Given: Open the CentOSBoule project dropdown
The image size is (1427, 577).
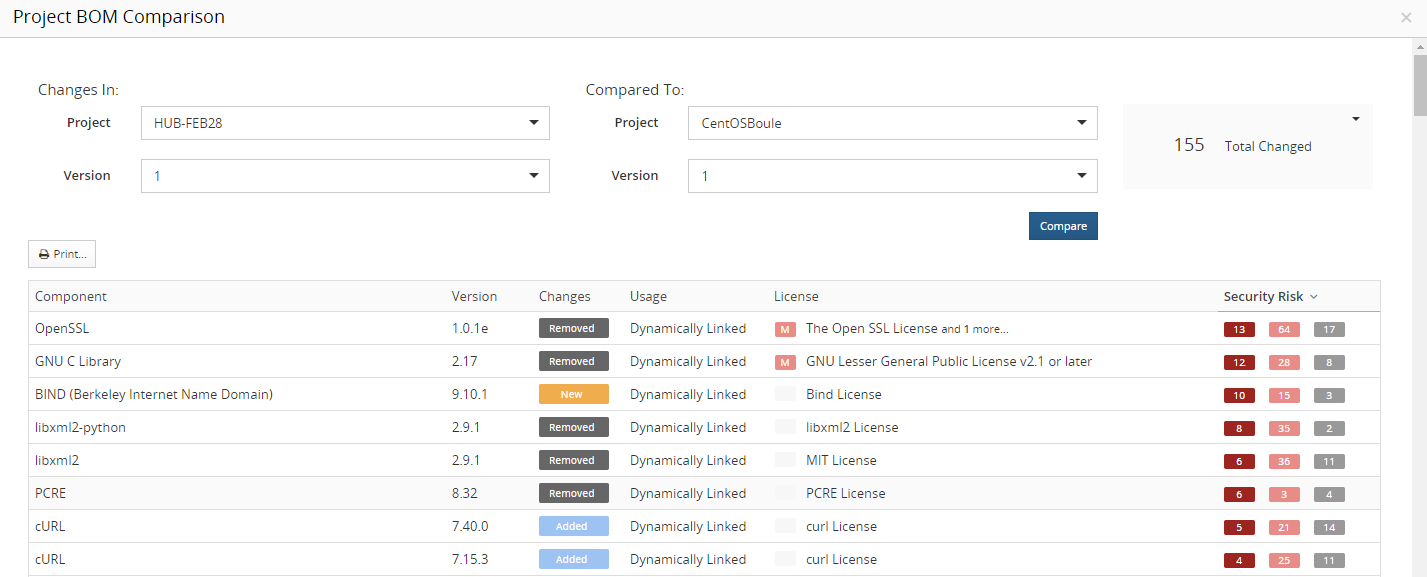Looking at the screenshot, I should [x=893, y=123].
